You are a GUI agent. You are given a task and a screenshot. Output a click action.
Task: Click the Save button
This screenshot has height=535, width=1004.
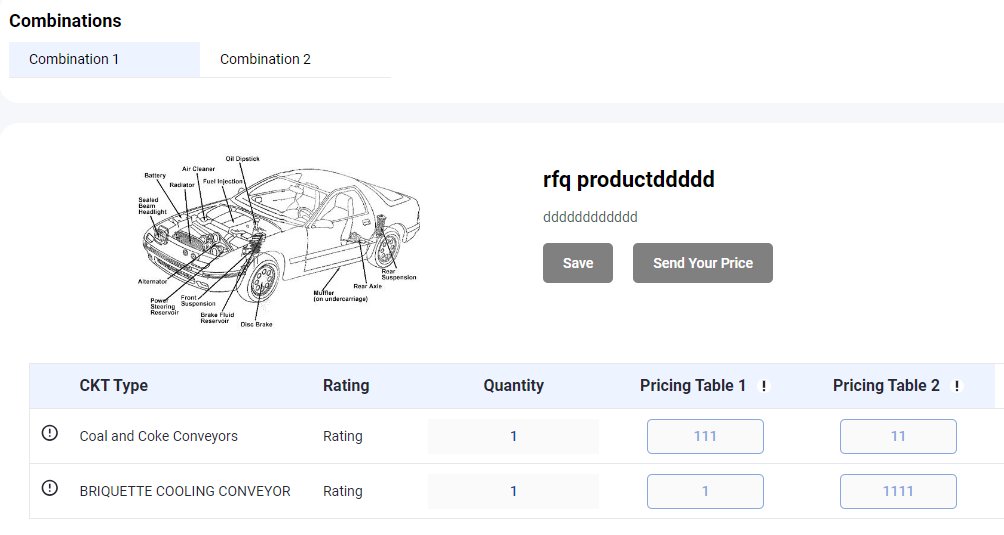578,263
